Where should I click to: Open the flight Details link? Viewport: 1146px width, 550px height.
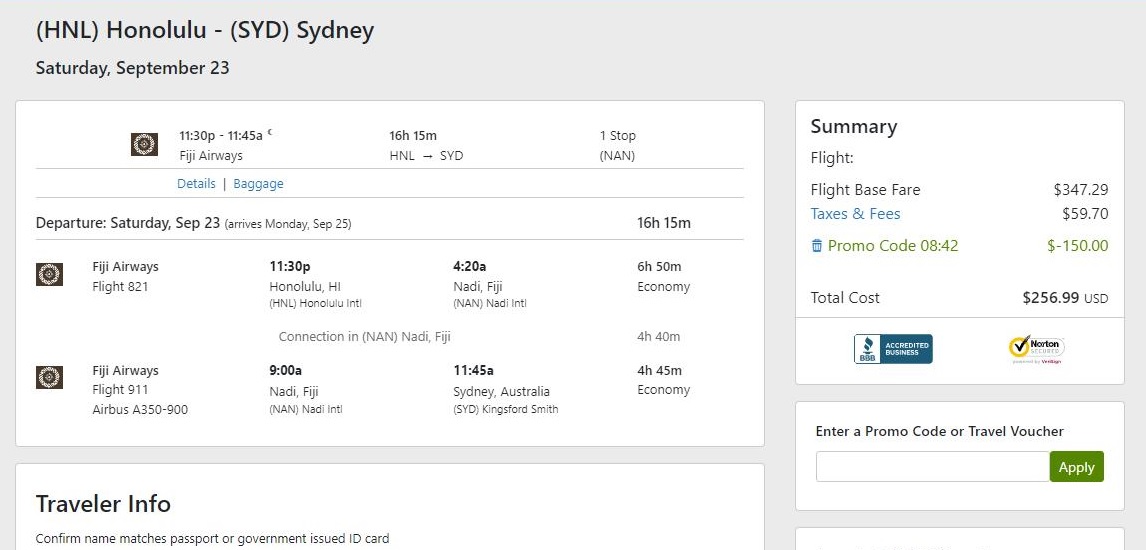tap(196, 184)
